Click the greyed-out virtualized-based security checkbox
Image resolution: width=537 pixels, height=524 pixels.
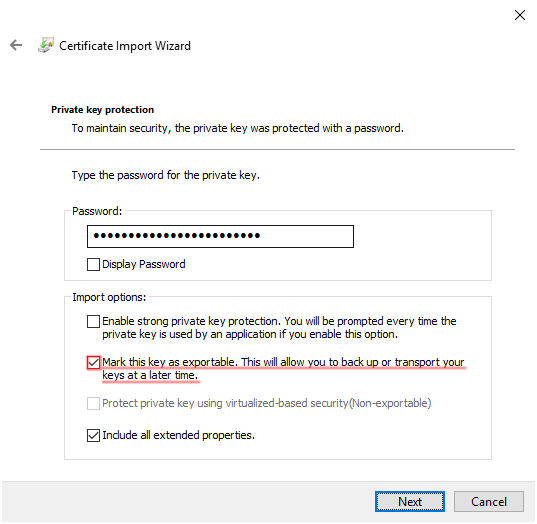[x=93, y=403]
